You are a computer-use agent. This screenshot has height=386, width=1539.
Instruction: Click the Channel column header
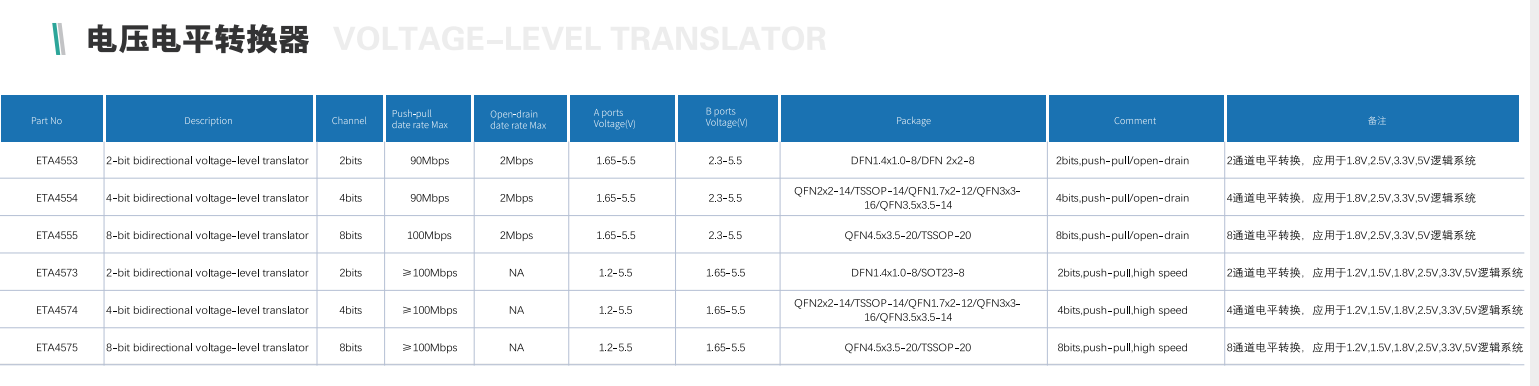pyautogui.click(x=349, y=119)
